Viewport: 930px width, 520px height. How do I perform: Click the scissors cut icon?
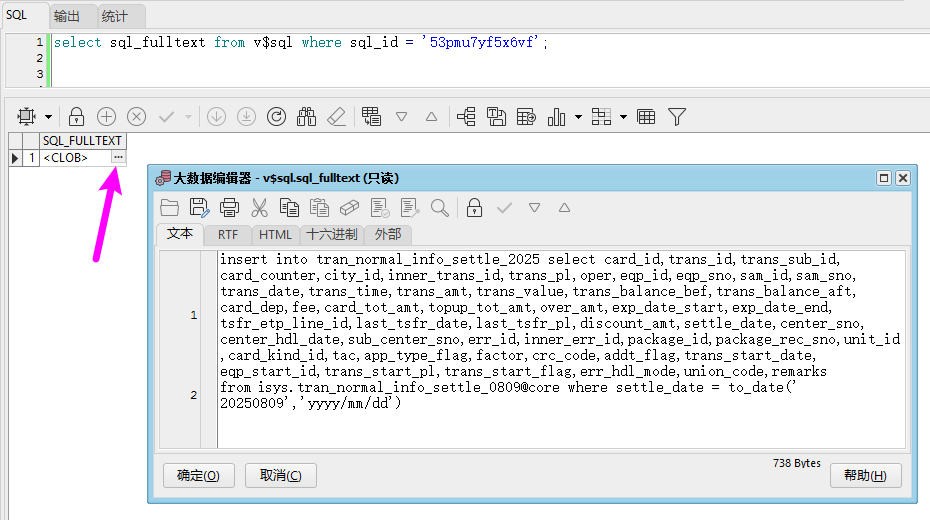pyautogui.click(x=260, y=208)
